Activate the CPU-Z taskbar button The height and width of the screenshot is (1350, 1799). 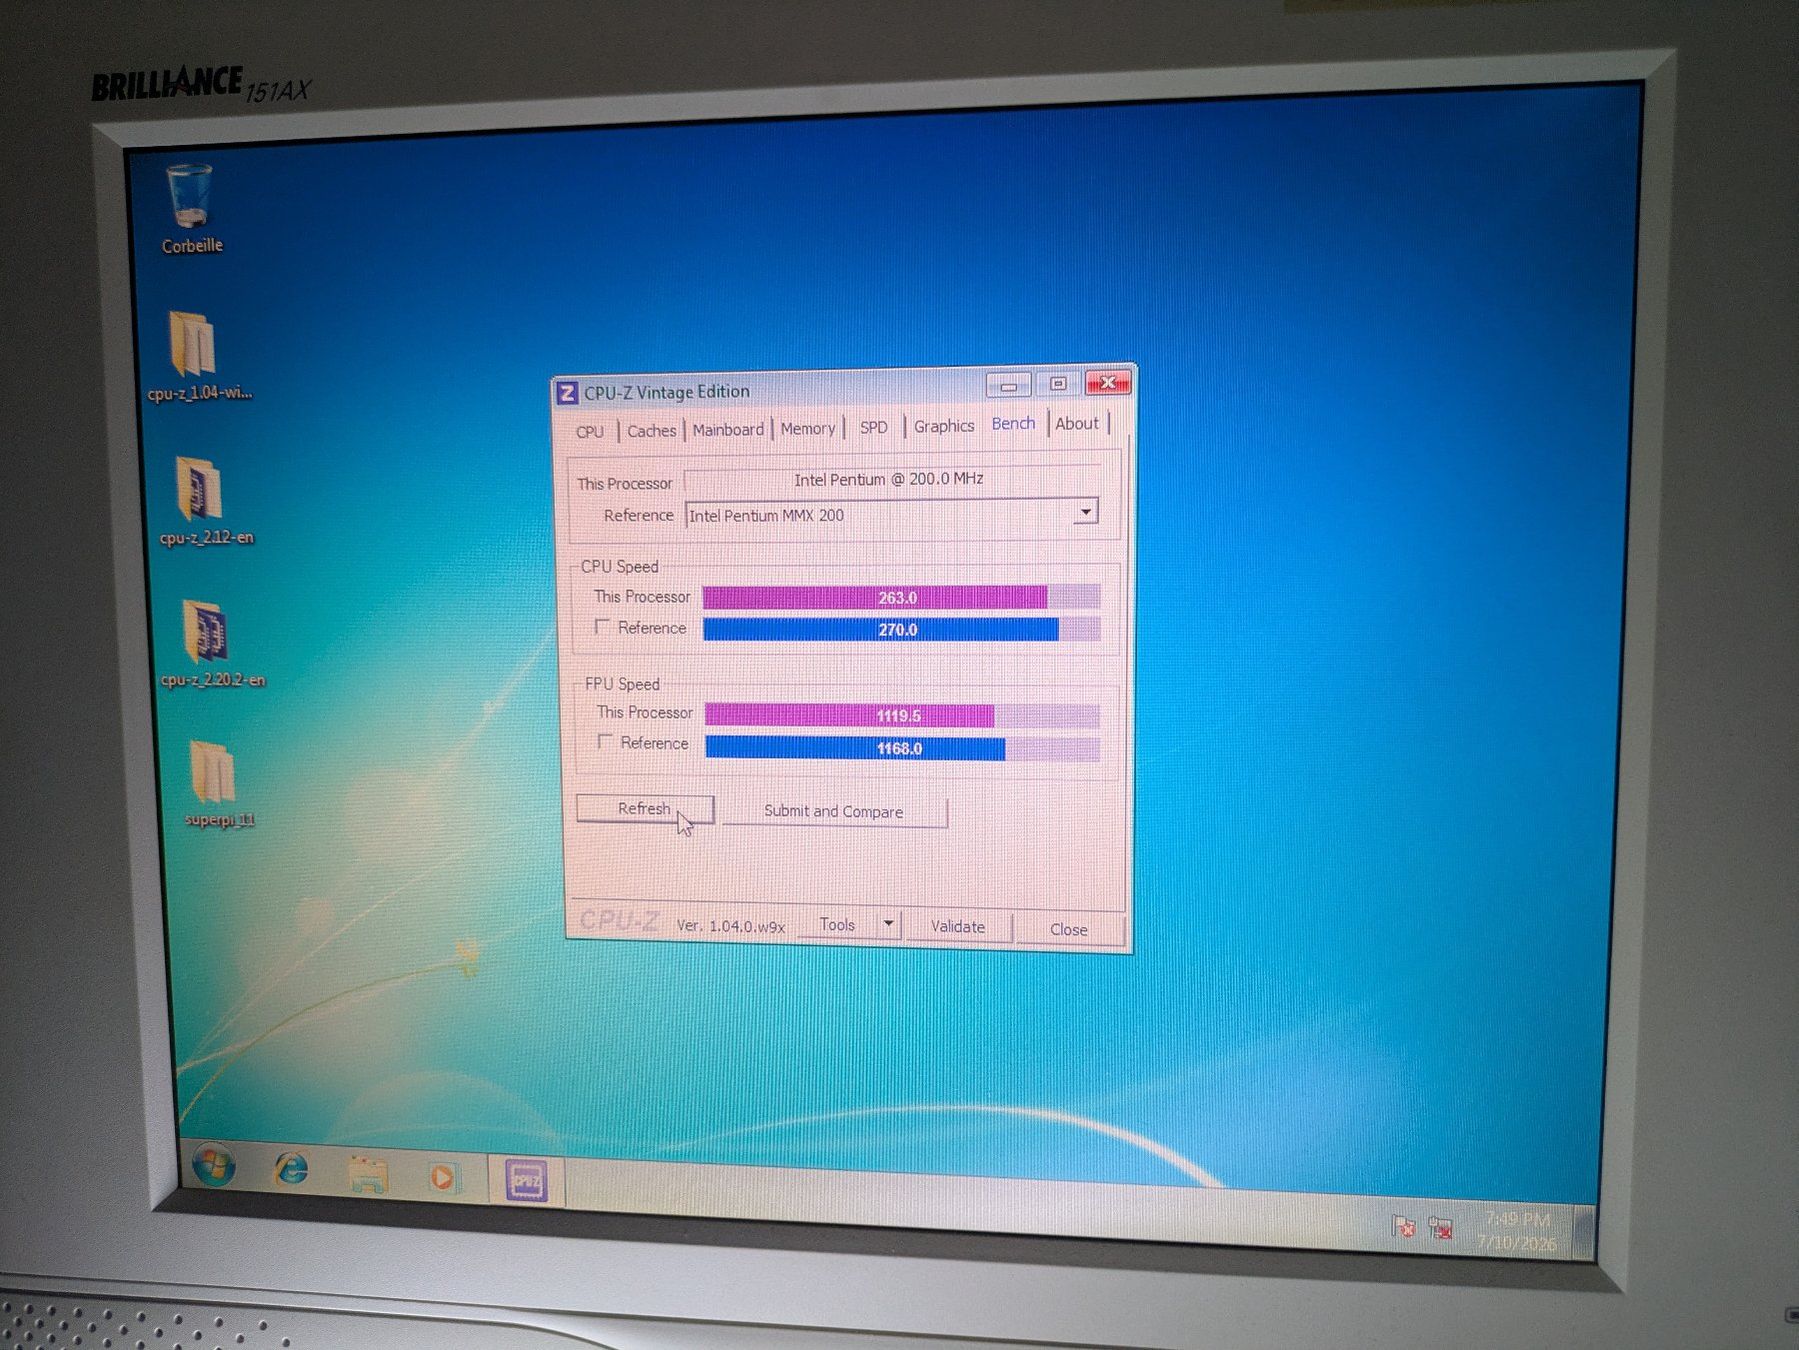pos(526,1181)
